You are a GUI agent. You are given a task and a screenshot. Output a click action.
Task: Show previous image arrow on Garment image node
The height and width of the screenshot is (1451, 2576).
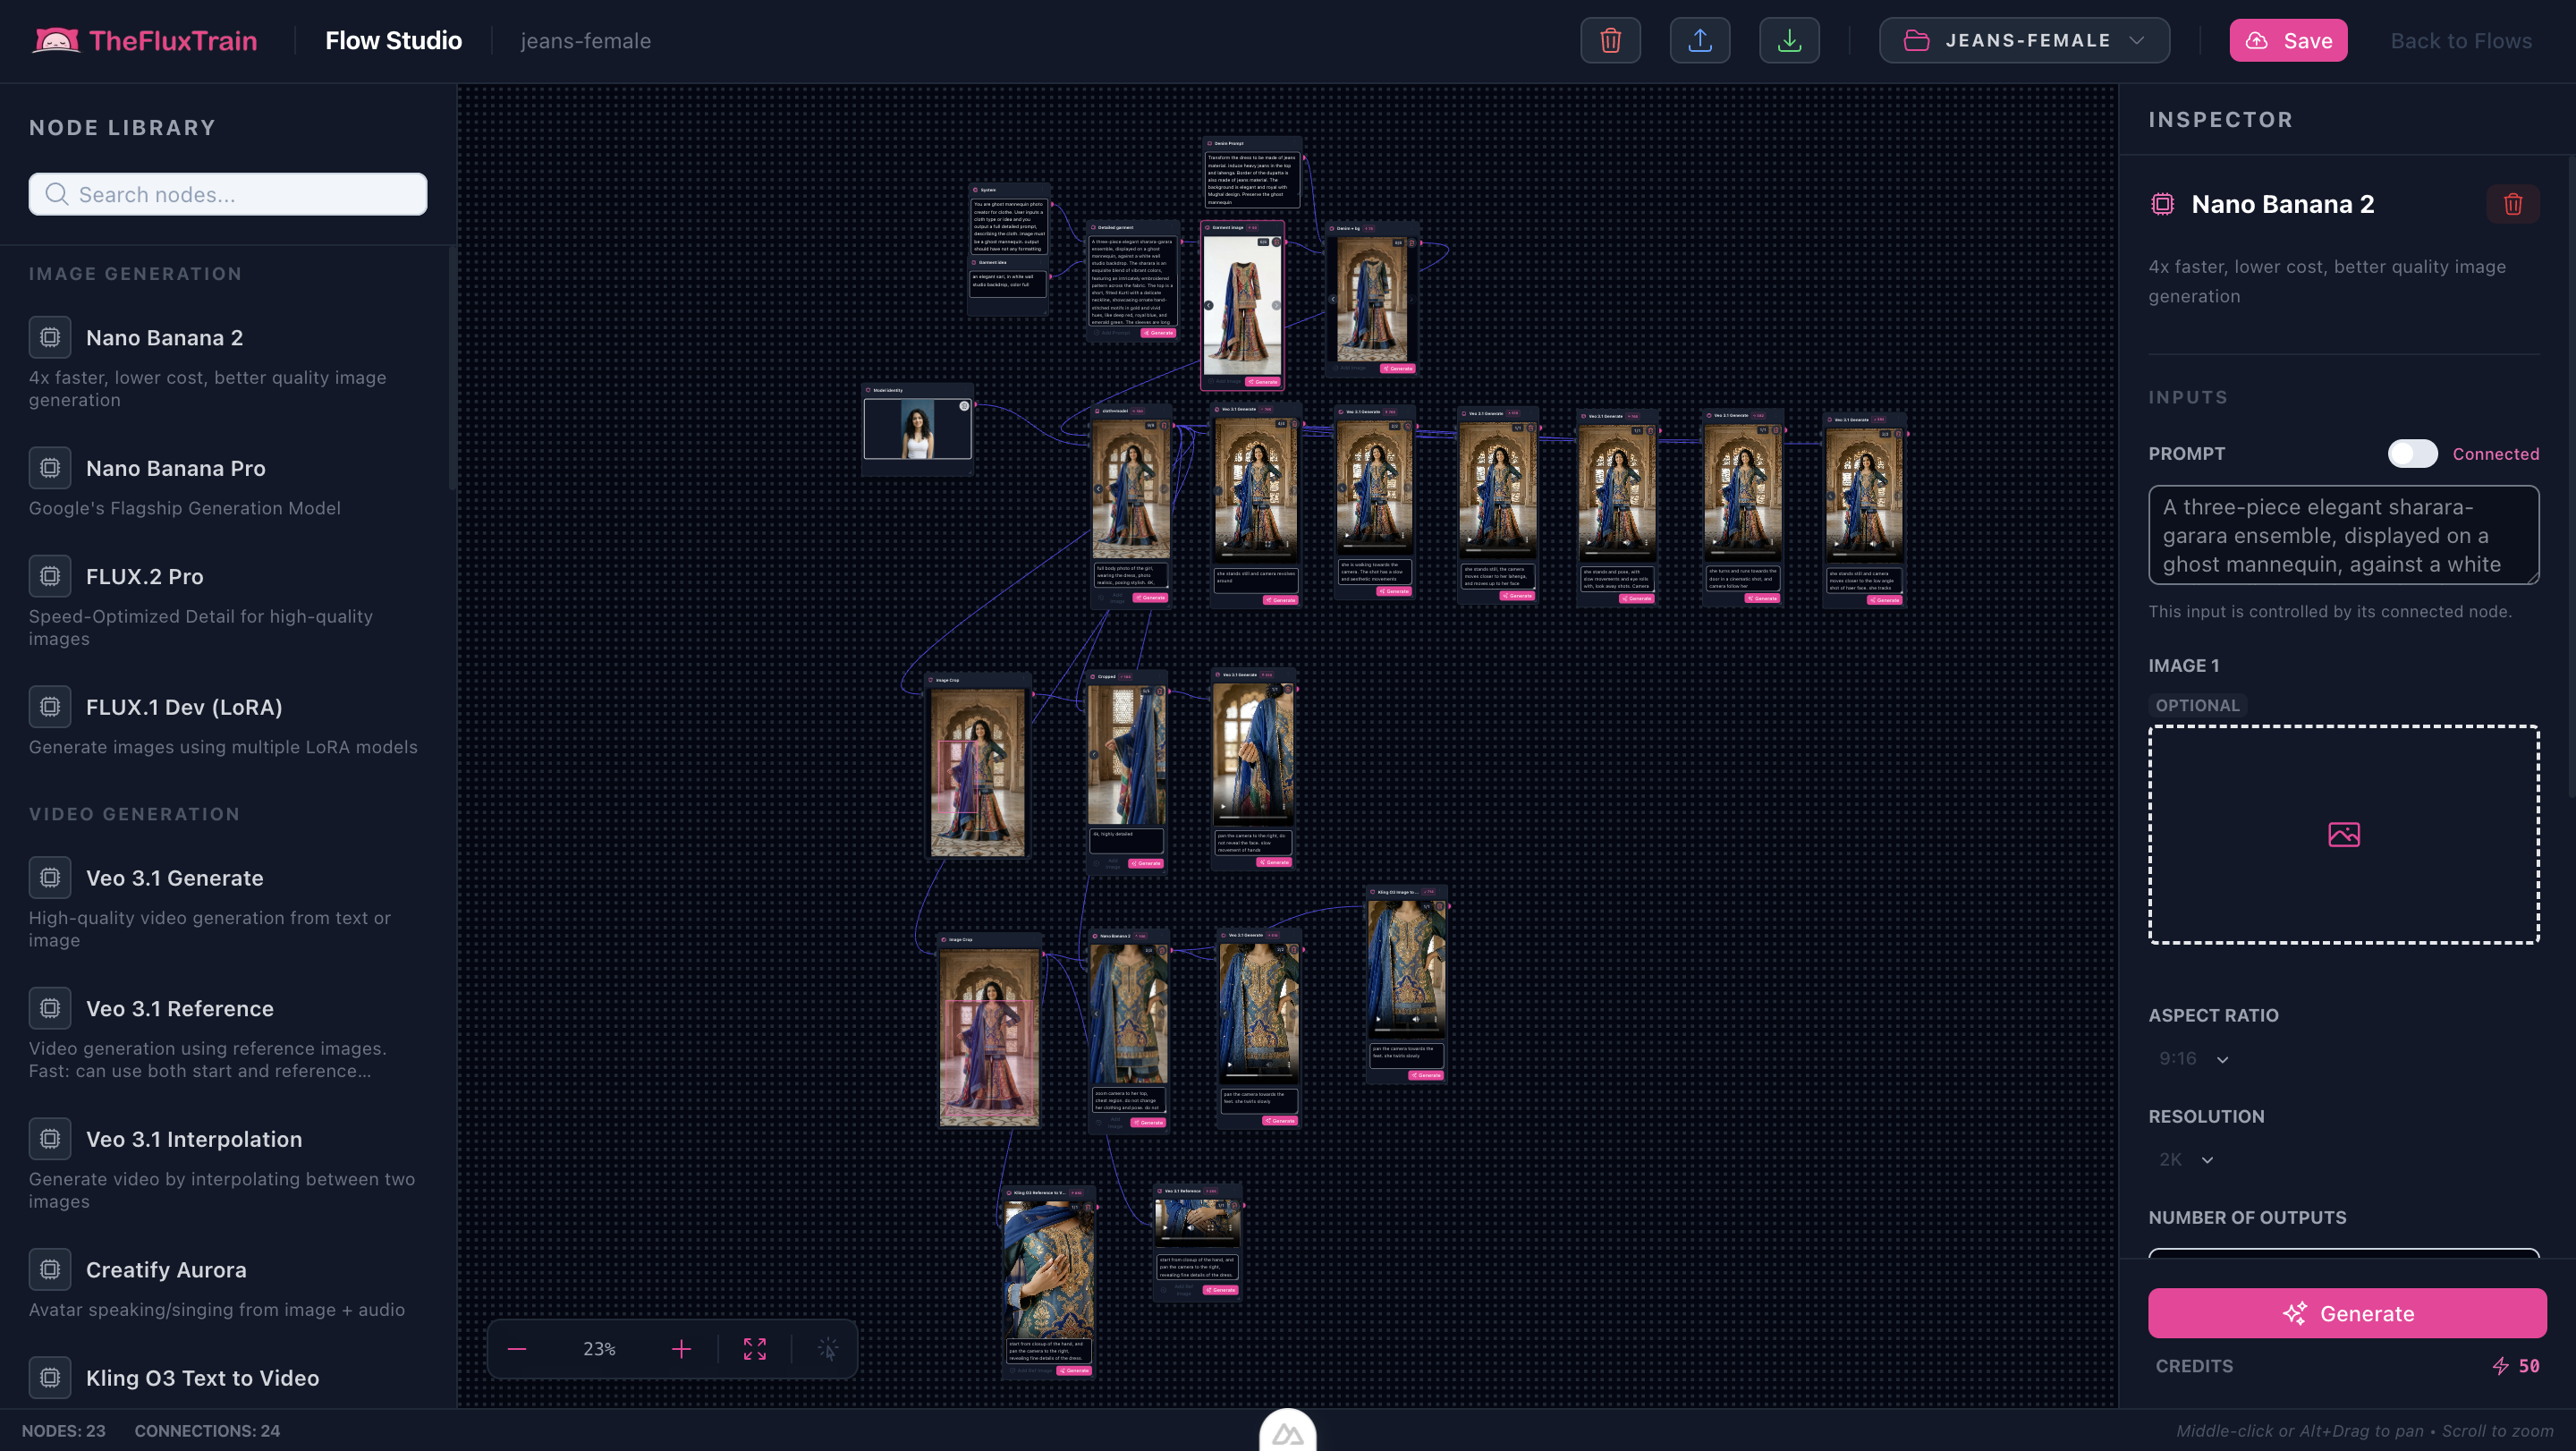point(1209,305)
